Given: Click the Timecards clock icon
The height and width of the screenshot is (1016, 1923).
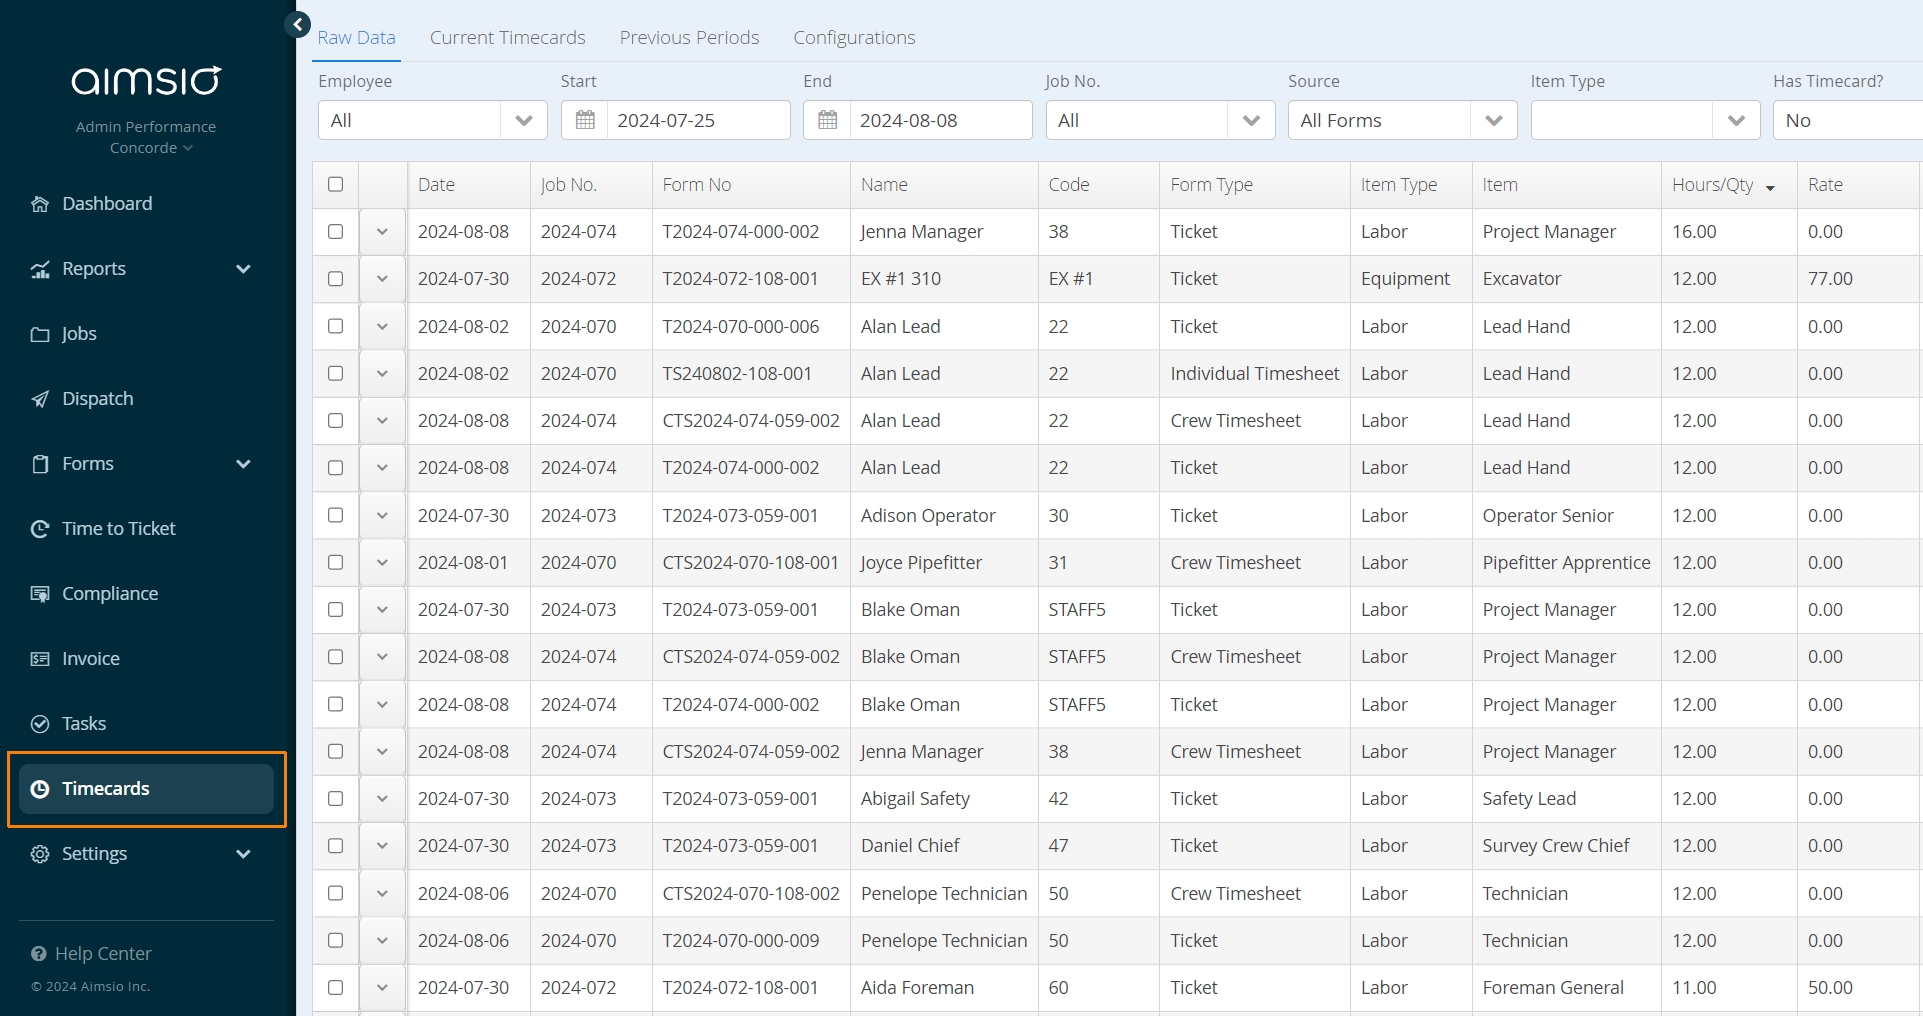Looking at the screenshot, I should click(x=40, y=789).
